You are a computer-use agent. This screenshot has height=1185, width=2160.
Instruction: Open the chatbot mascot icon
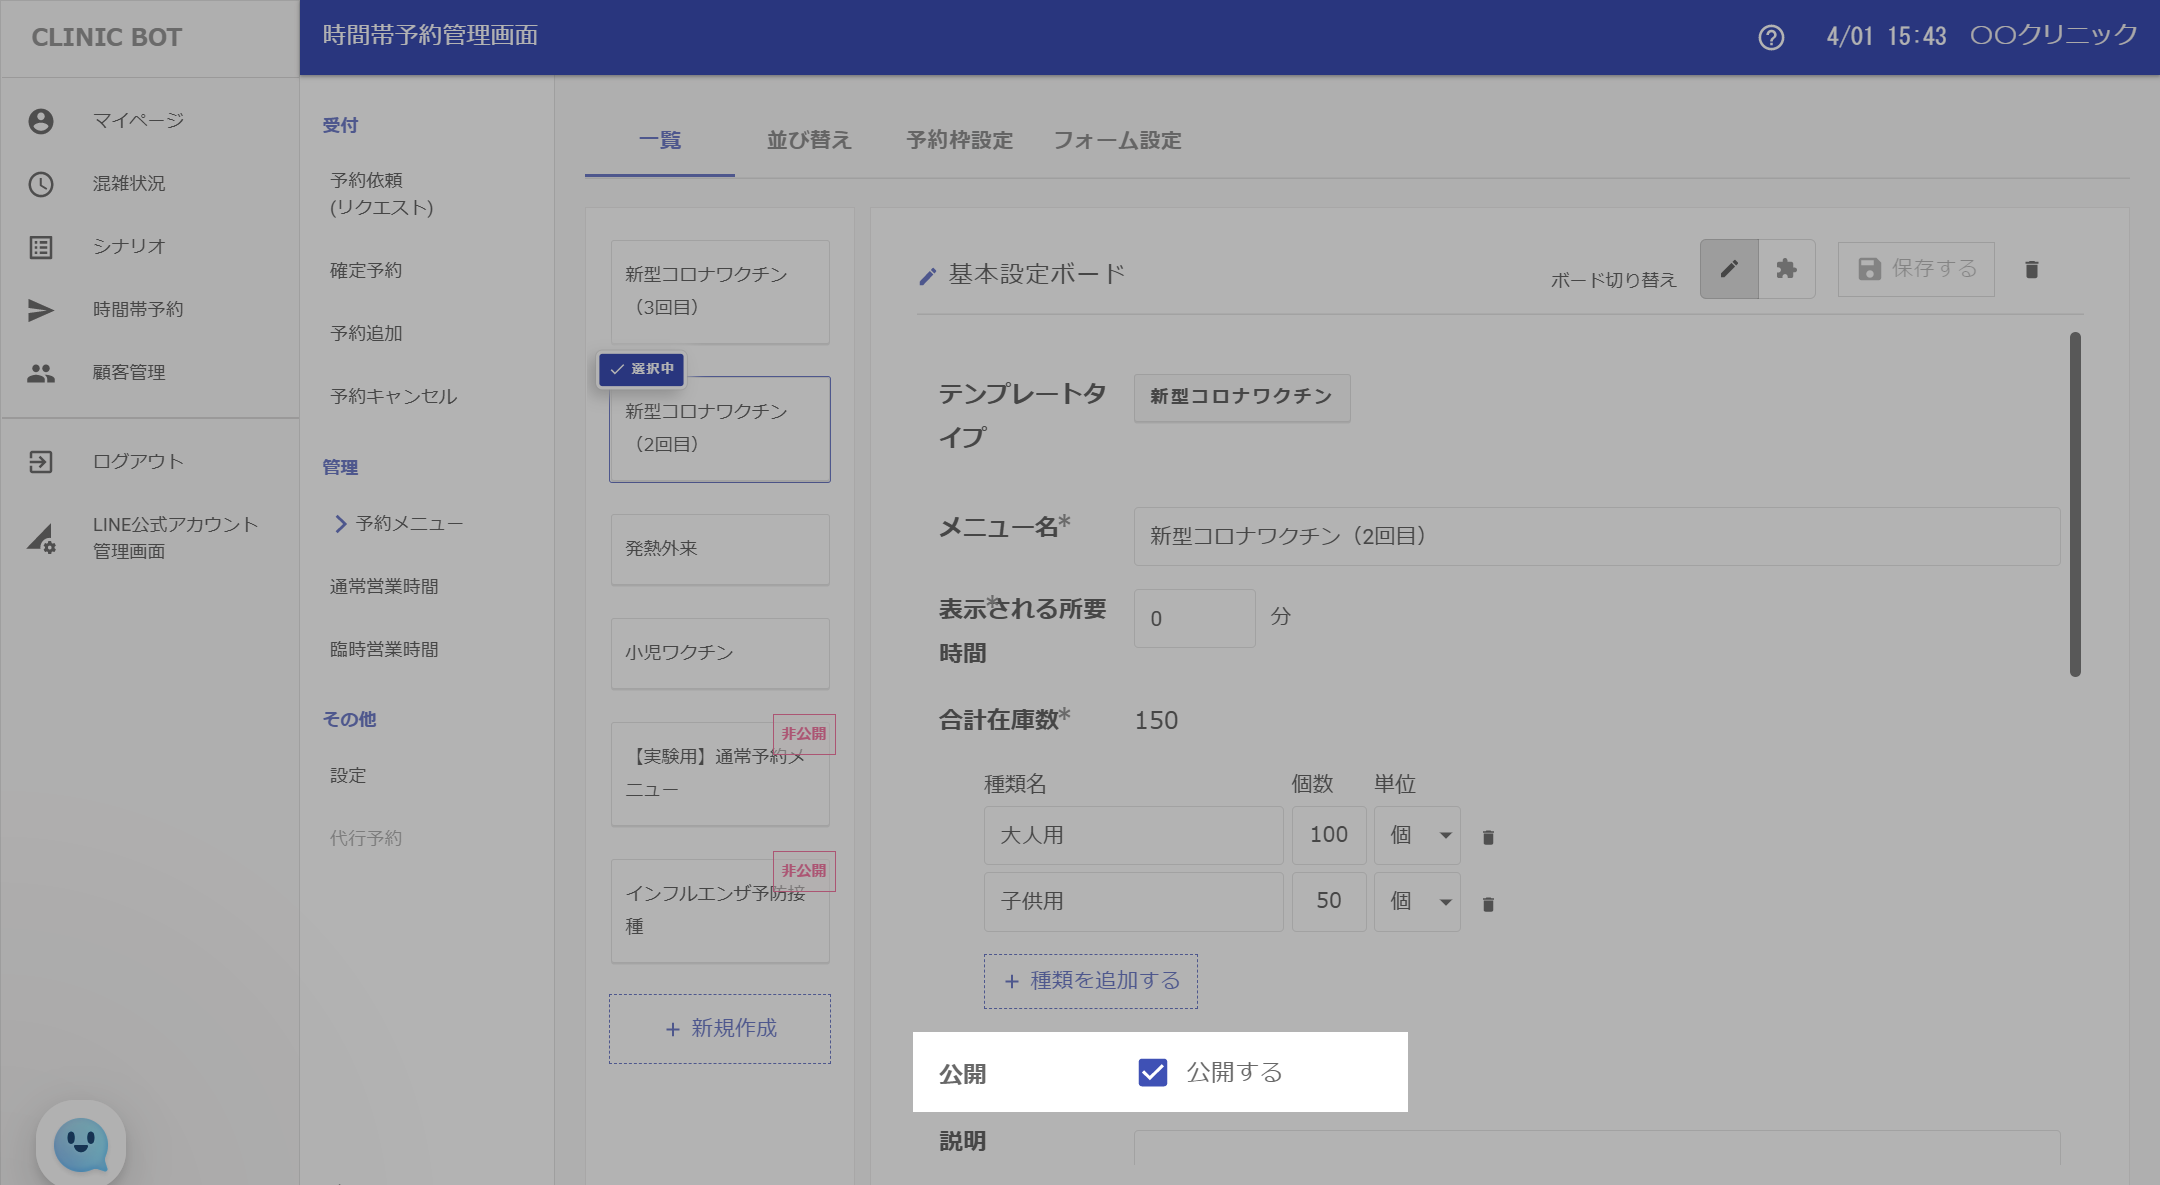[81, 1143]
